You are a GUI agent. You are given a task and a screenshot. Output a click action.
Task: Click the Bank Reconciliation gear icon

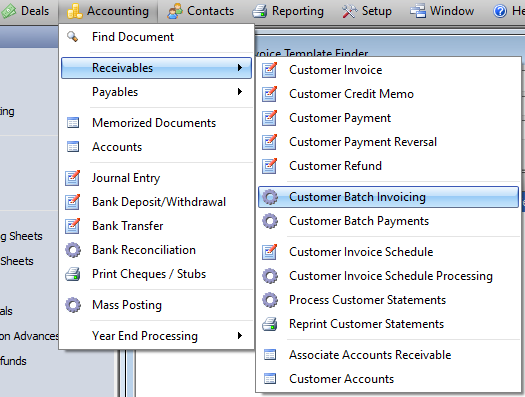tap(73, 250)
